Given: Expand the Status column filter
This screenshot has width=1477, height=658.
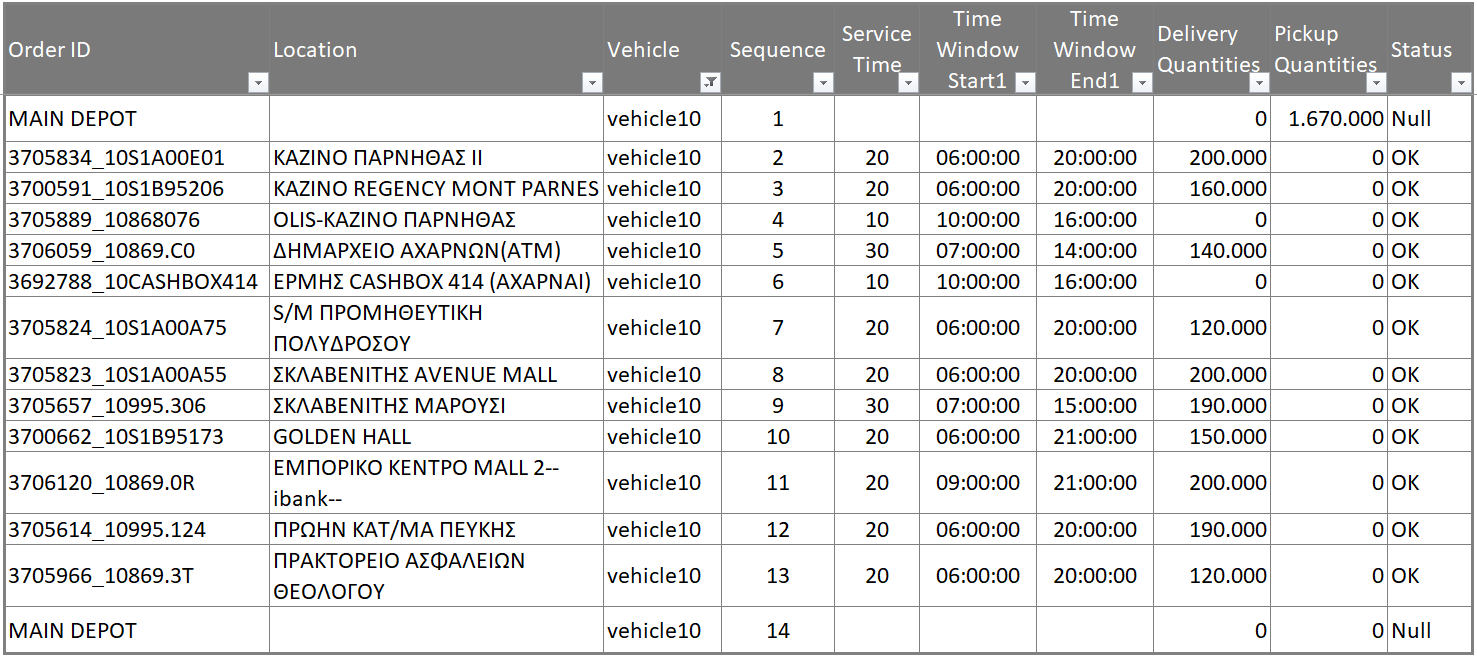Looking at the screenshot, I should (1461, 83).
